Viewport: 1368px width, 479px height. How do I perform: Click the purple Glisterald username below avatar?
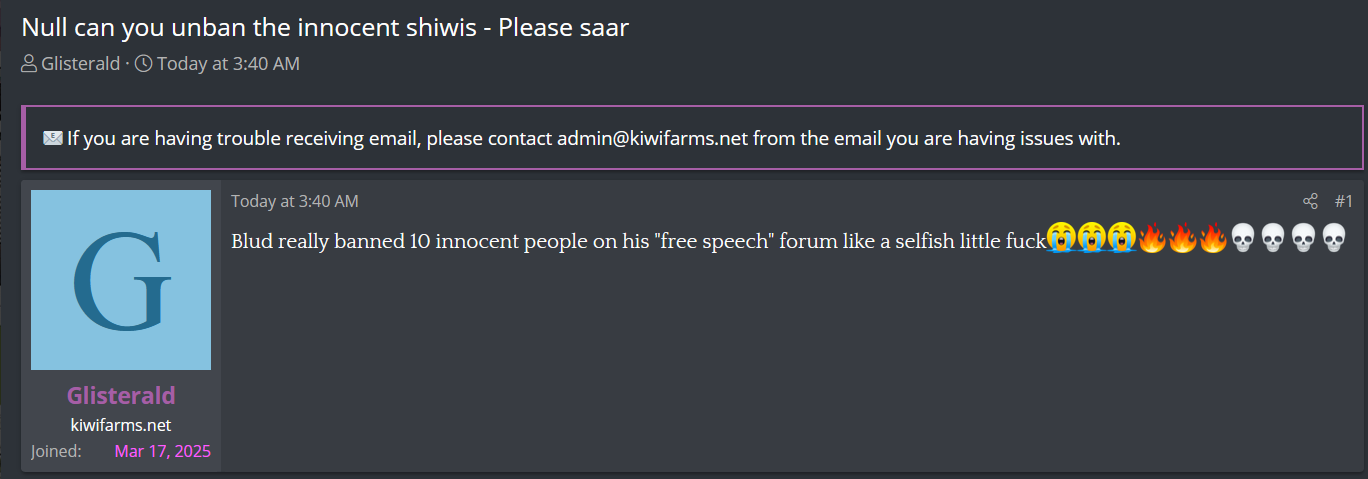[121, 395]
